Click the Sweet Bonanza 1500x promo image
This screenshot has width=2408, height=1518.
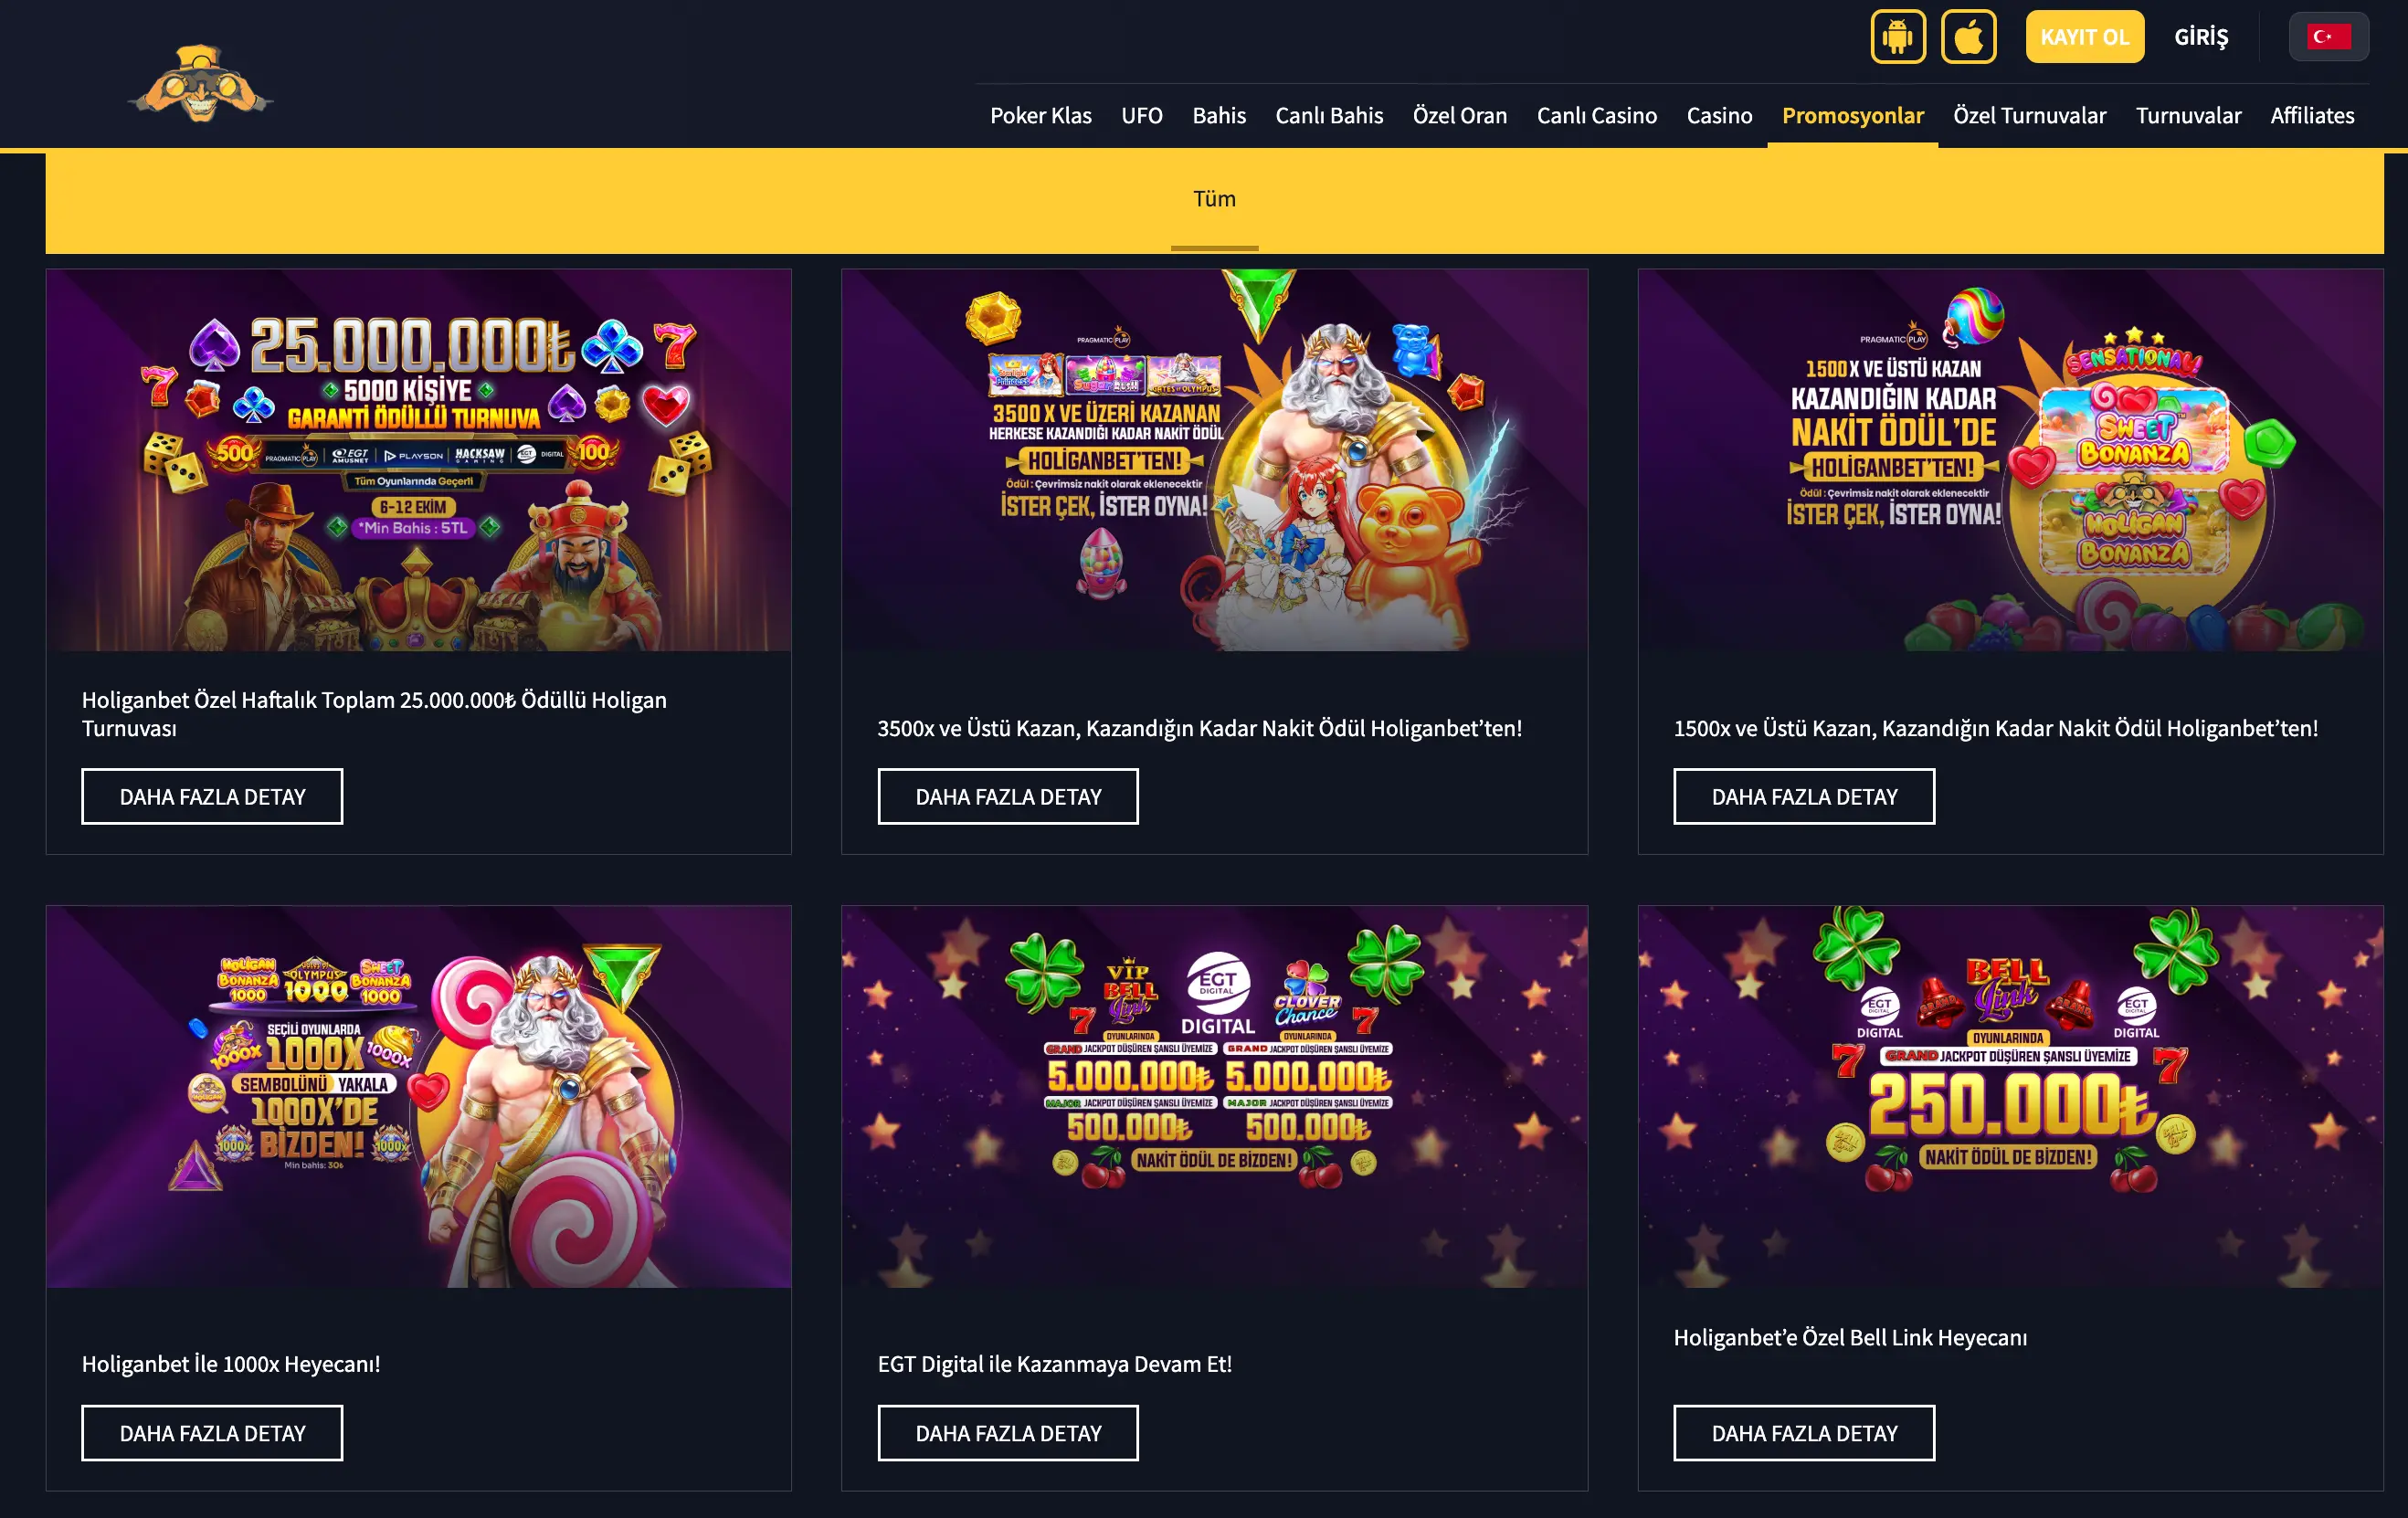(2010, 460)
